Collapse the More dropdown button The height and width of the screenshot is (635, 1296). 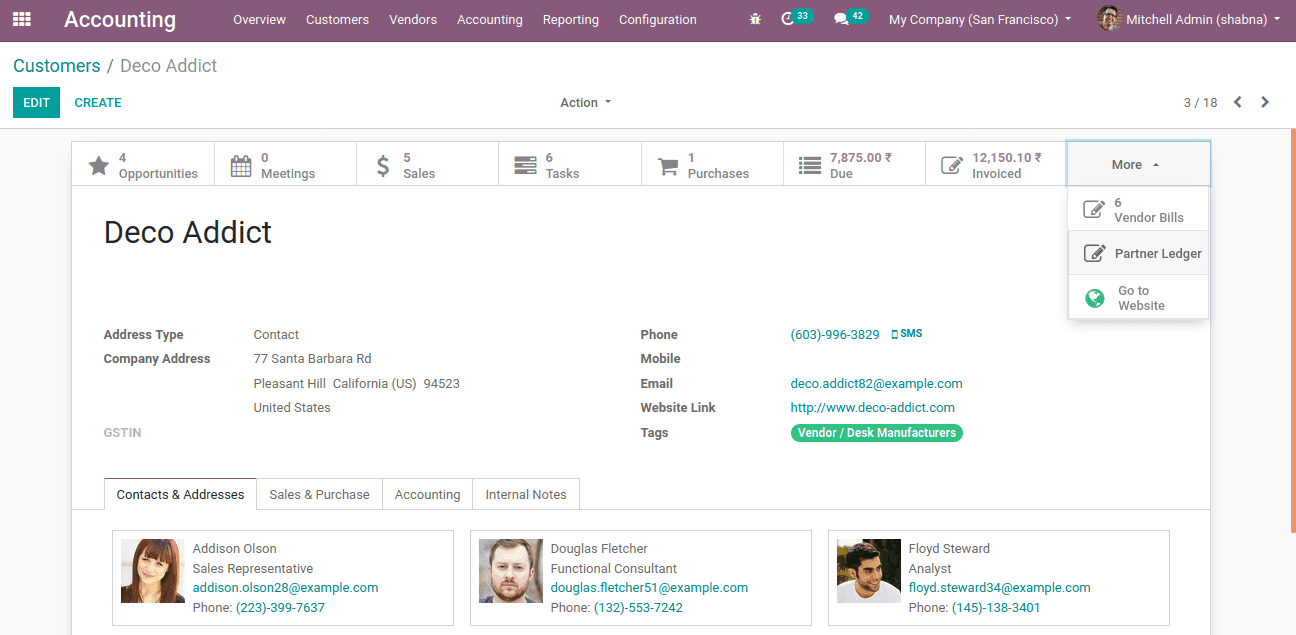coord(1138,164)
